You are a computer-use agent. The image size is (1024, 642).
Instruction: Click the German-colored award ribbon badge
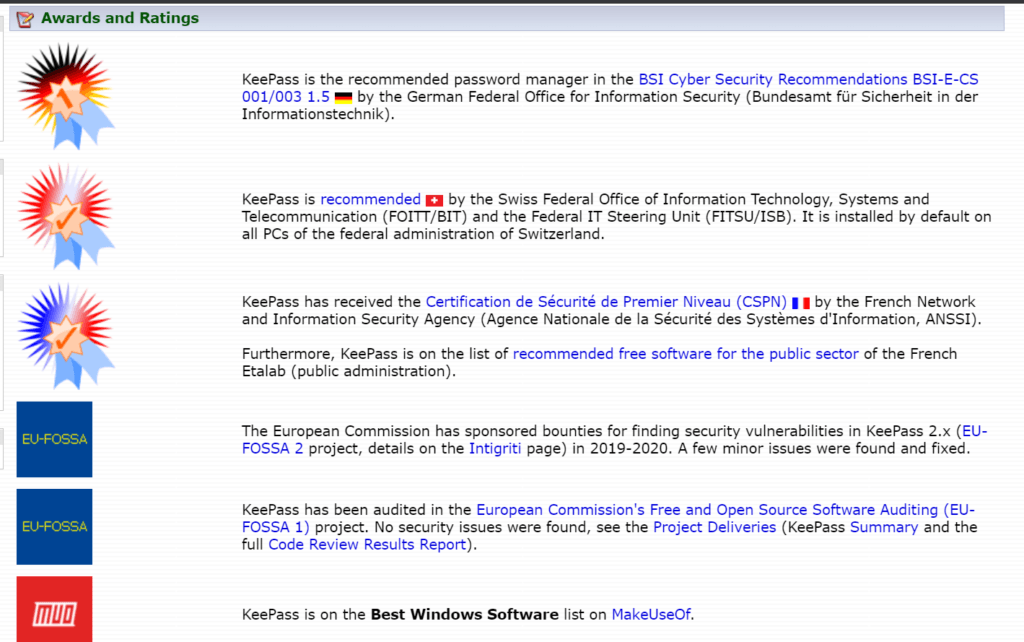pyautogui.click(x=66, y=96)
